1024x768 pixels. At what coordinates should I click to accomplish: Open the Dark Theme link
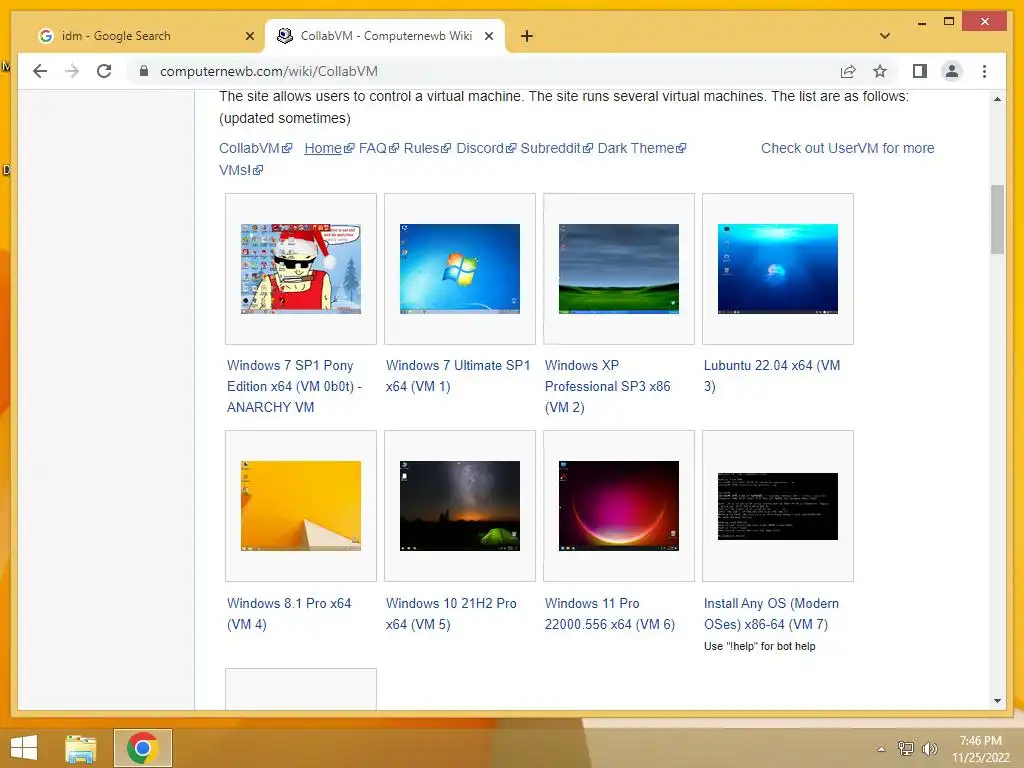(x=642, y=148)
